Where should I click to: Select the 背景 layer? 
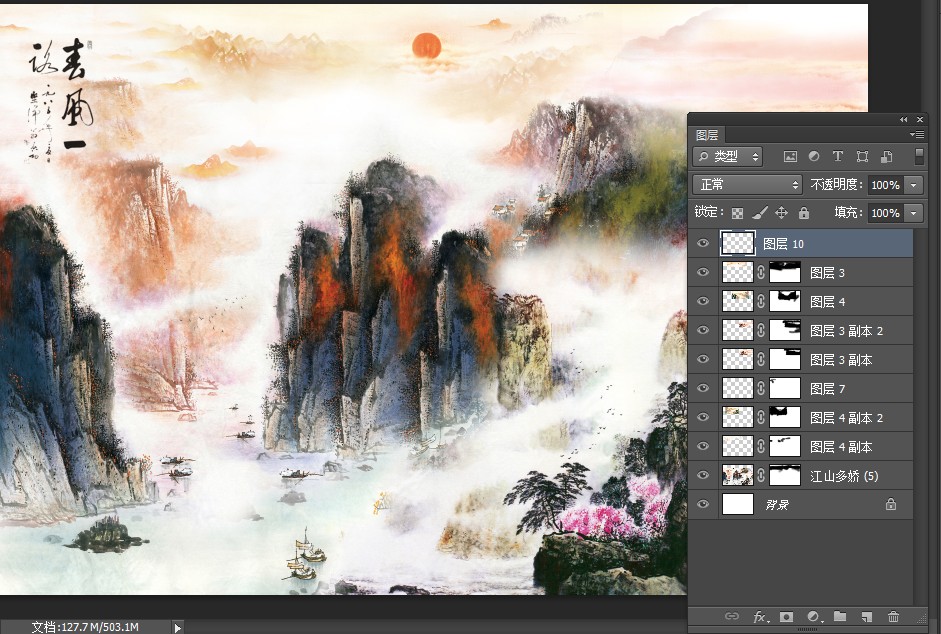[801, 505]
